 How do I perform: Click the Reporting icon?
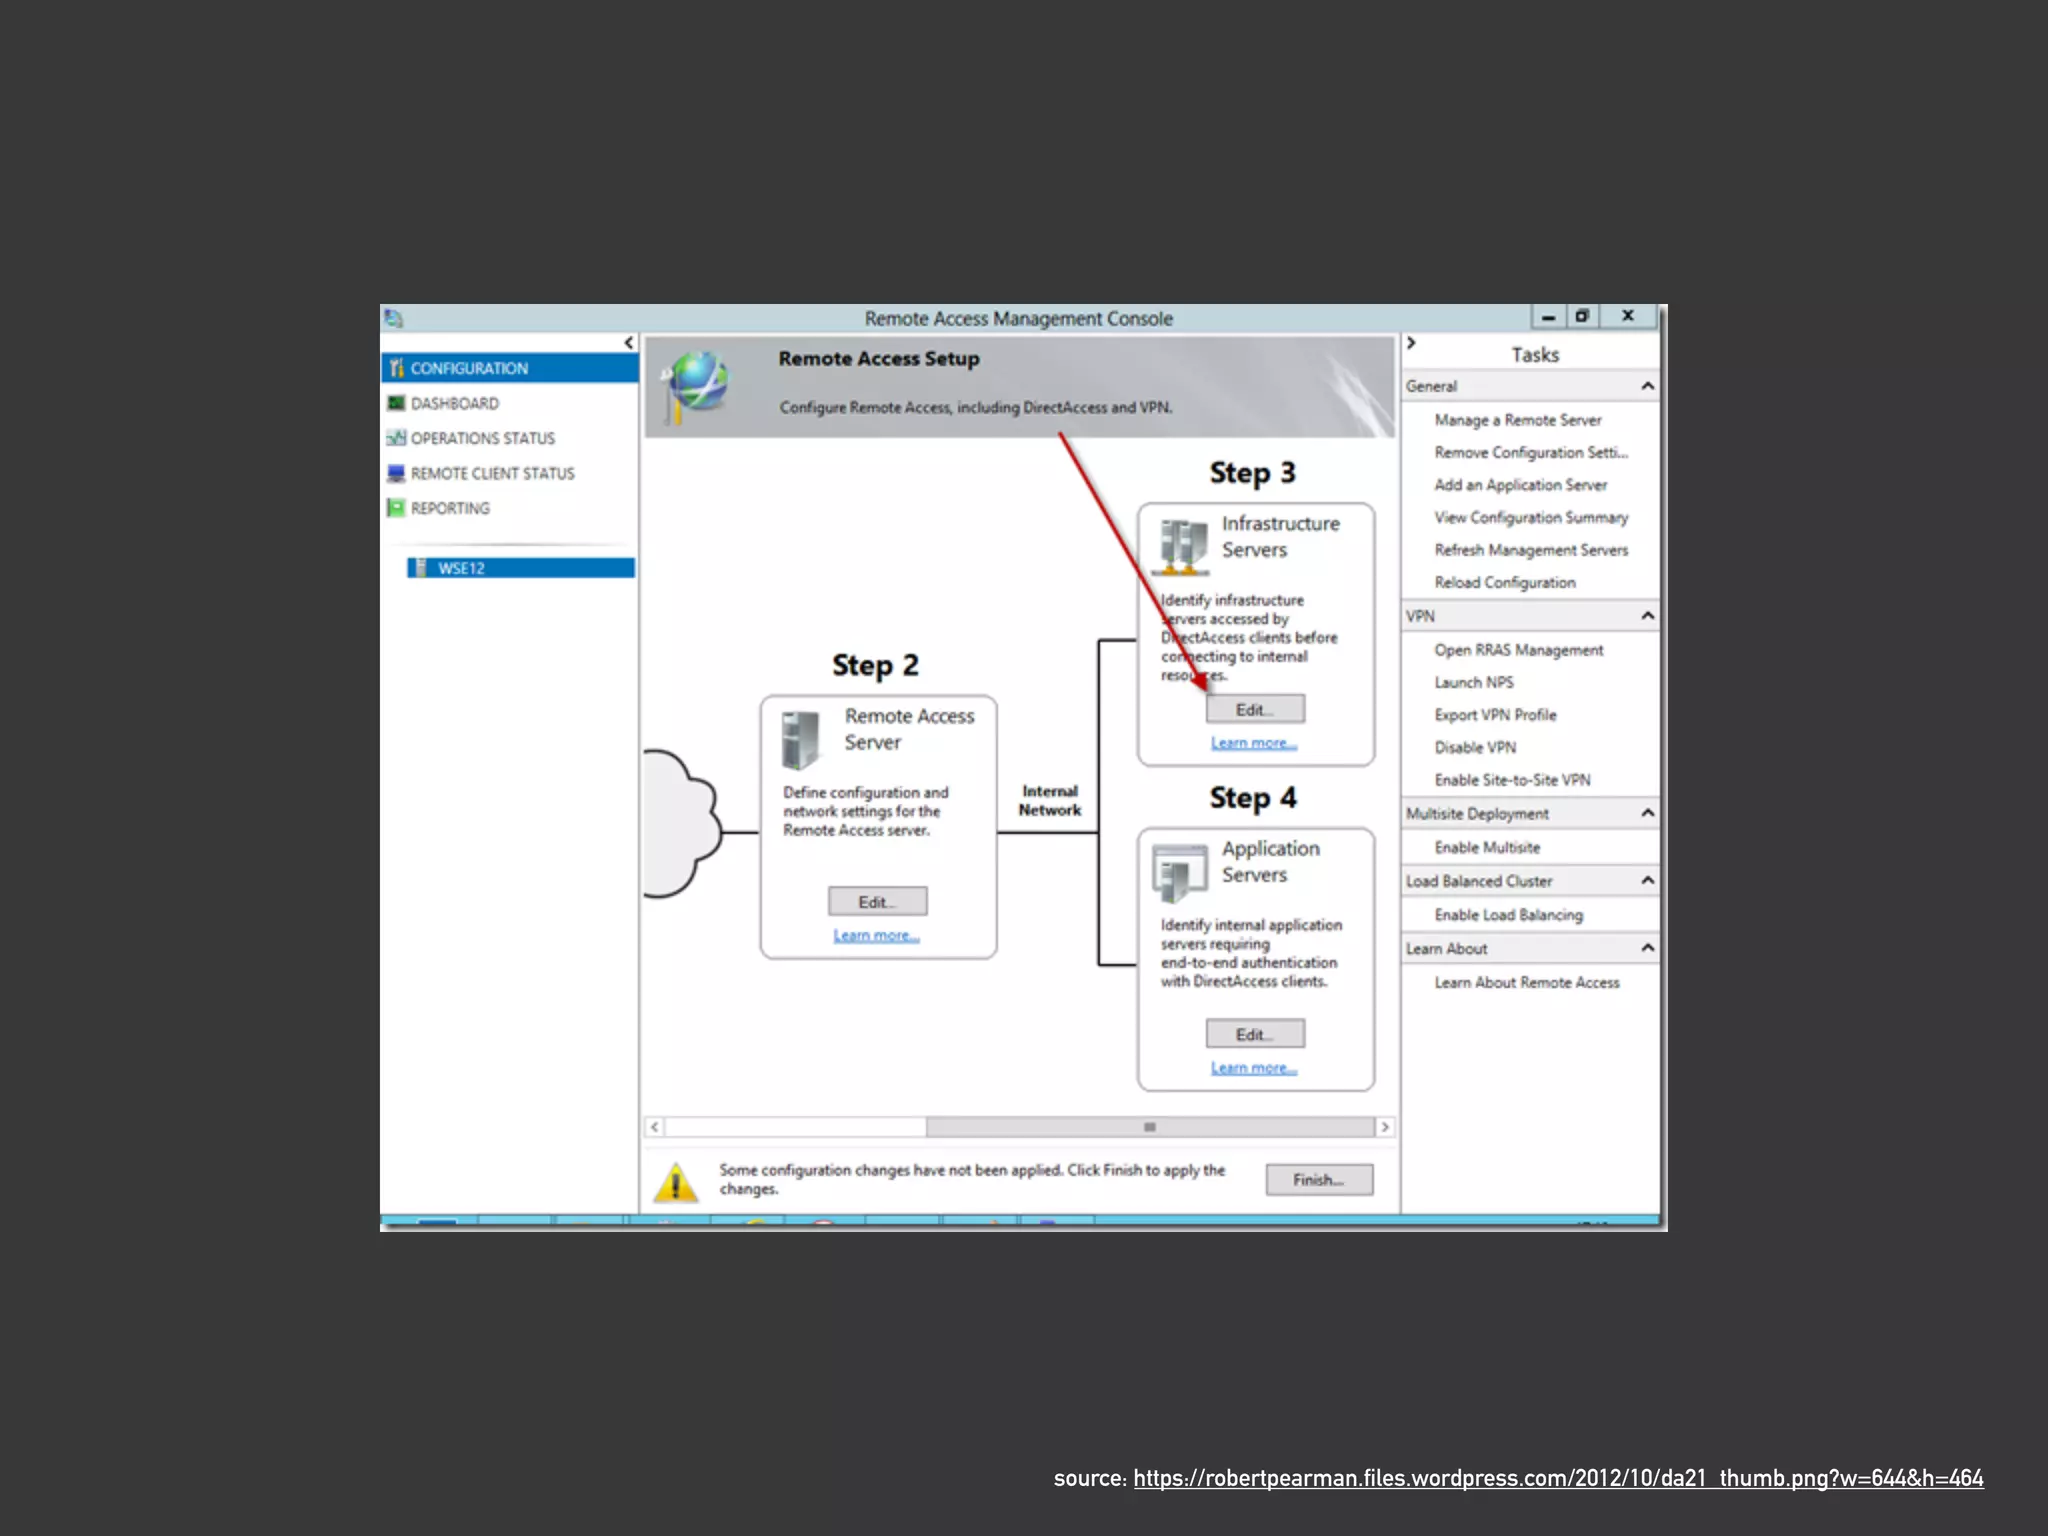[x=397, y=508]
